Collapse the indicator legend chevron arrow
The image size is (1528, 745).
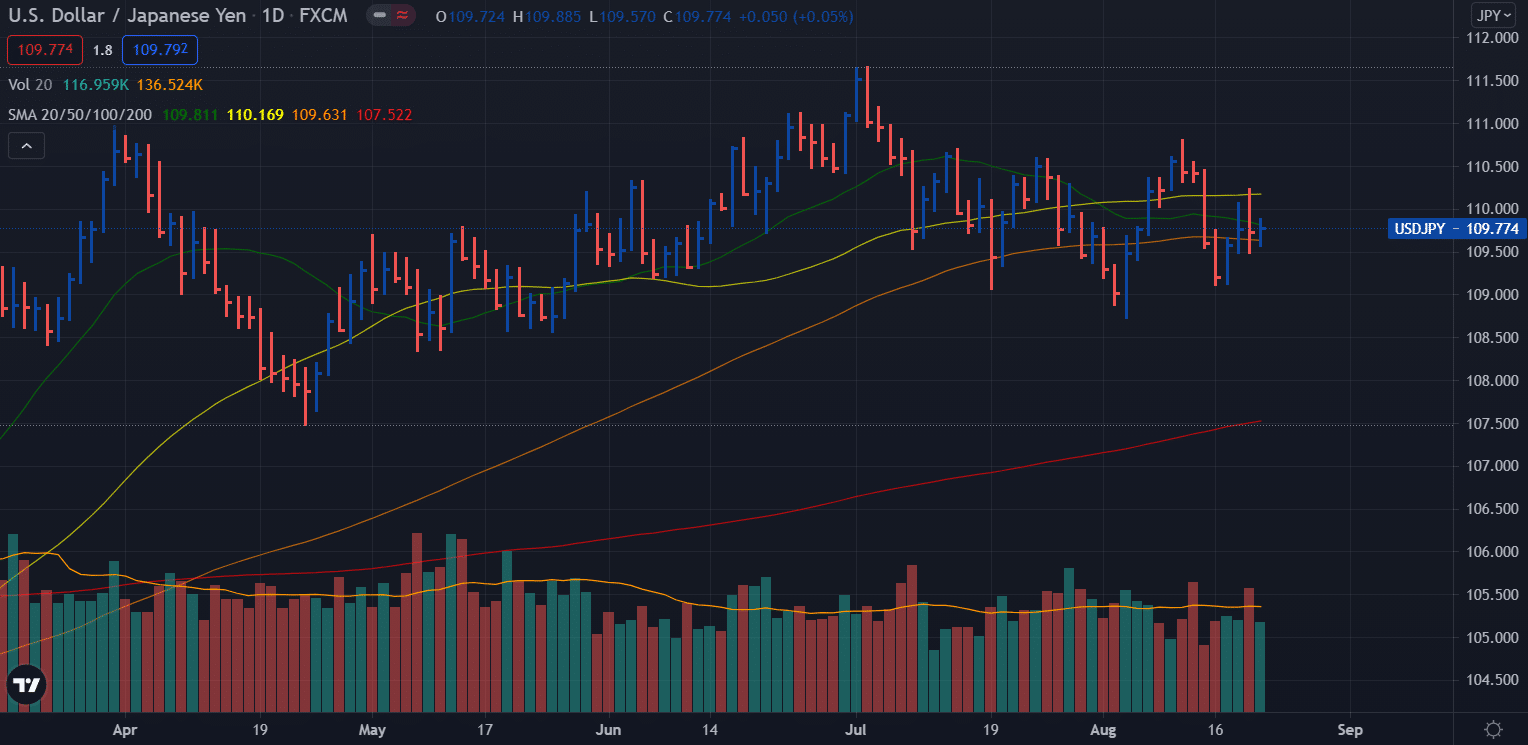(26, 145)
